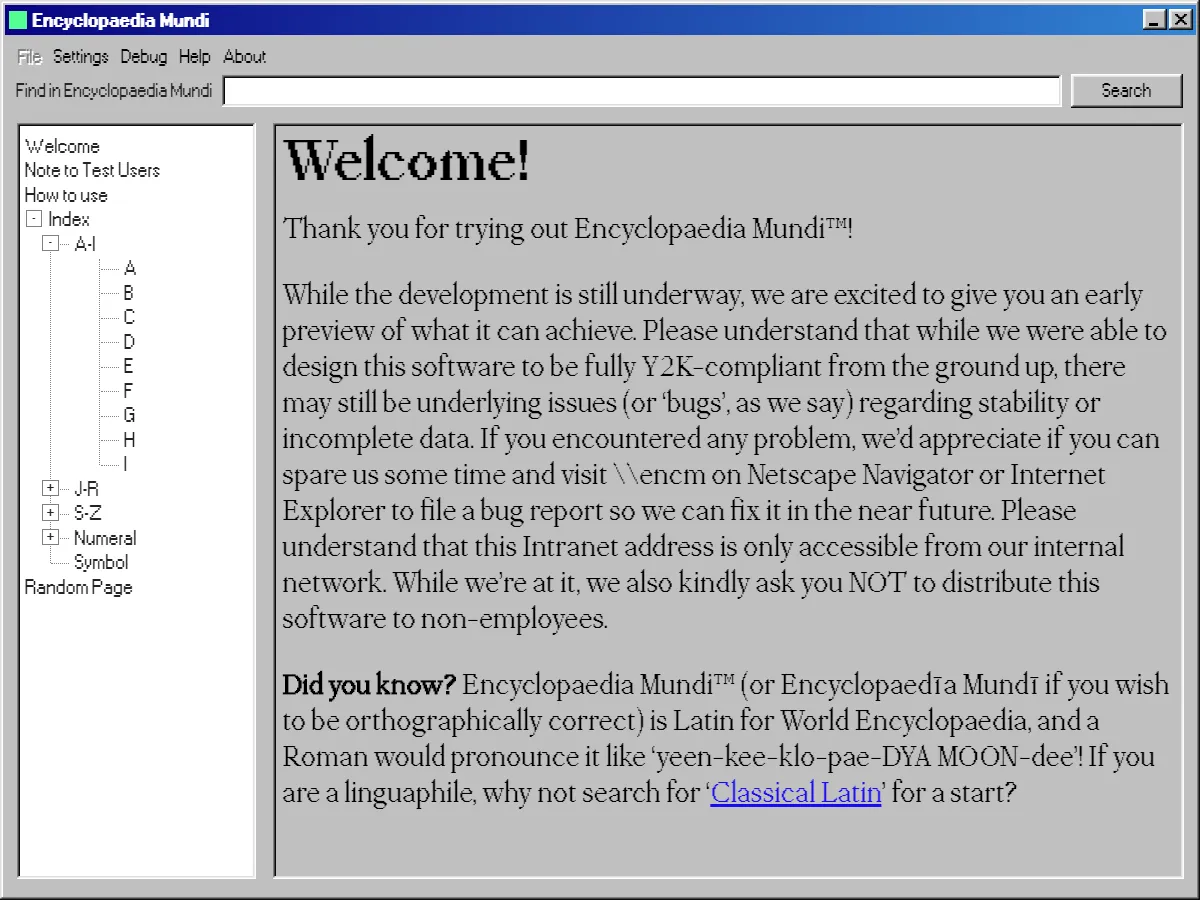Open the Debug menu
Viewport: 1200px width, 900px height.
click(144, 57)
